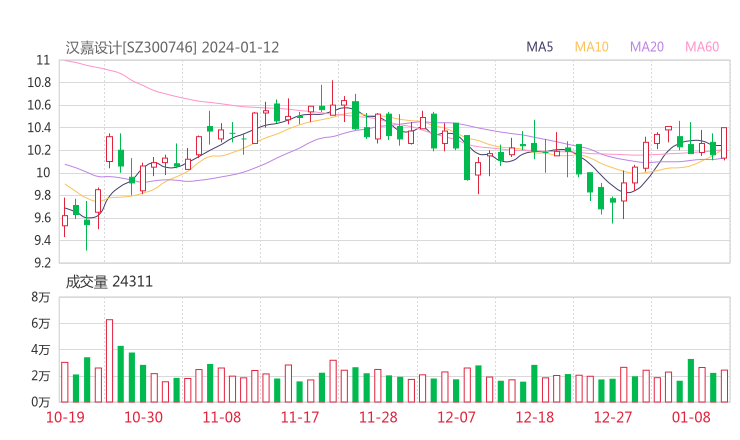Click the 8万 volume axis label
This screenshot has width=740, height=440.
click(x=41, y=297)
